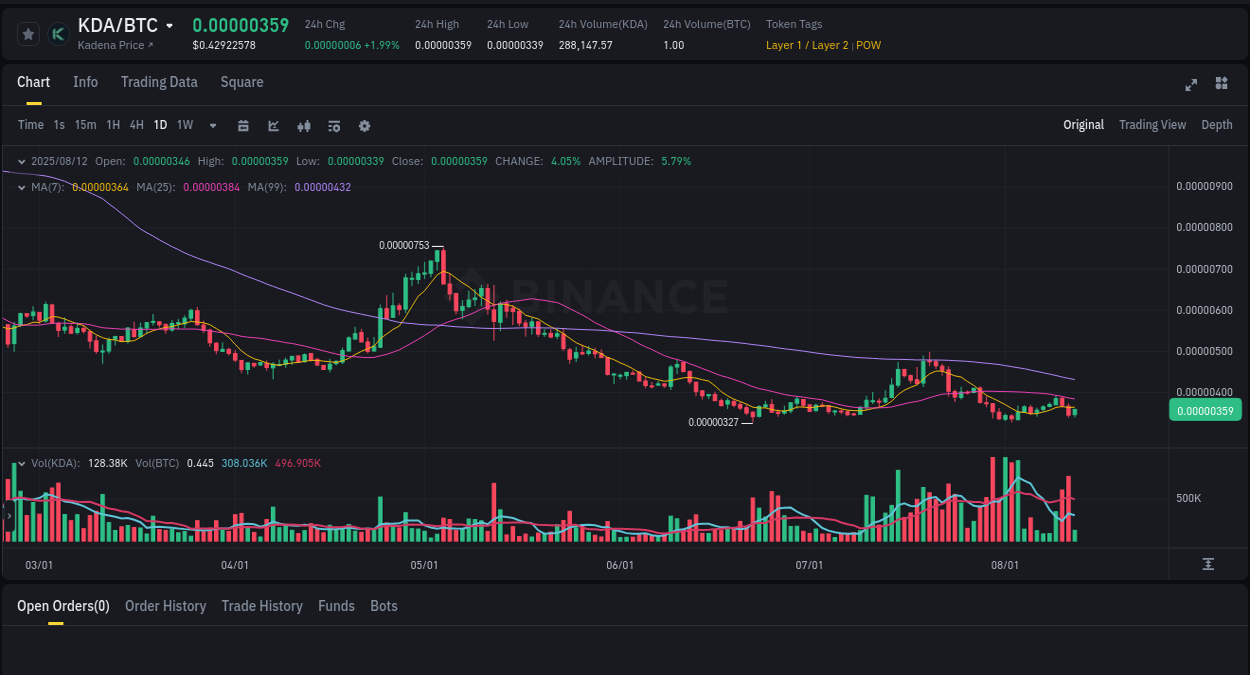The image size is (1250, 675).
Task: Select the 4H timeframe
Action: [x=136, y=125]
